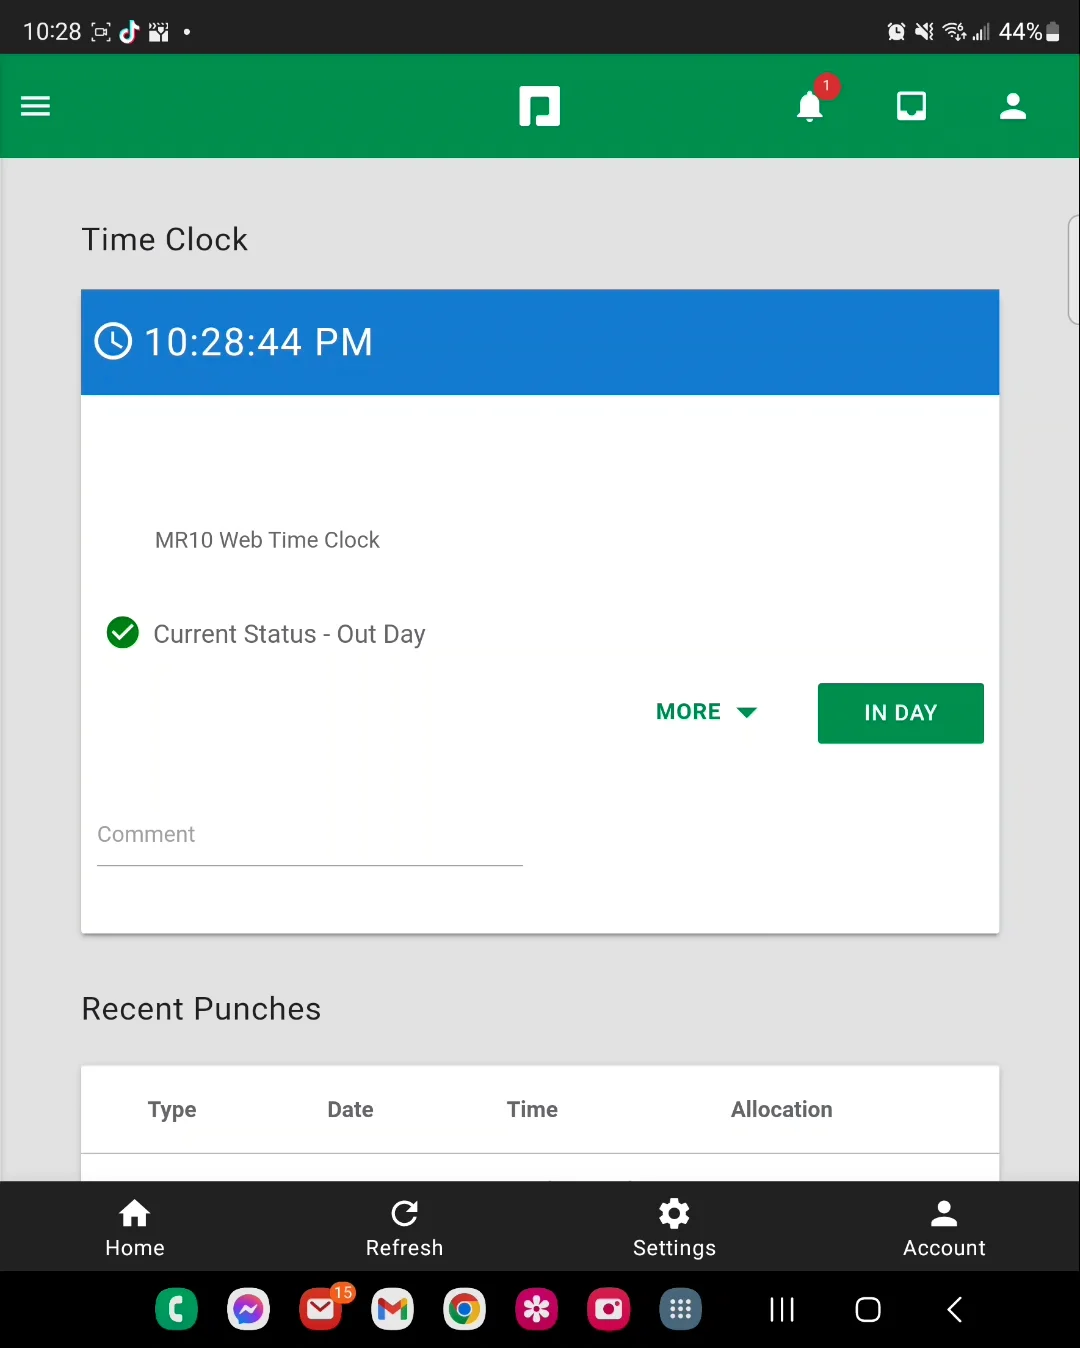The height and width of the screenshot is (1348, 1080).
Task: Open Settings in bottom navigation
Action: pyautogui.click(x=674, y=1228)
